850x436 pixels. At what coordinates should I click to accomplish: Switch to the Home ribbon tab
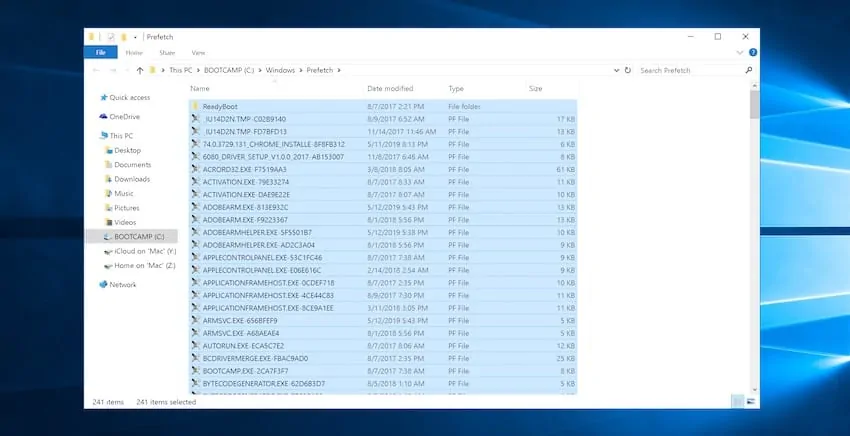[134, 53]
